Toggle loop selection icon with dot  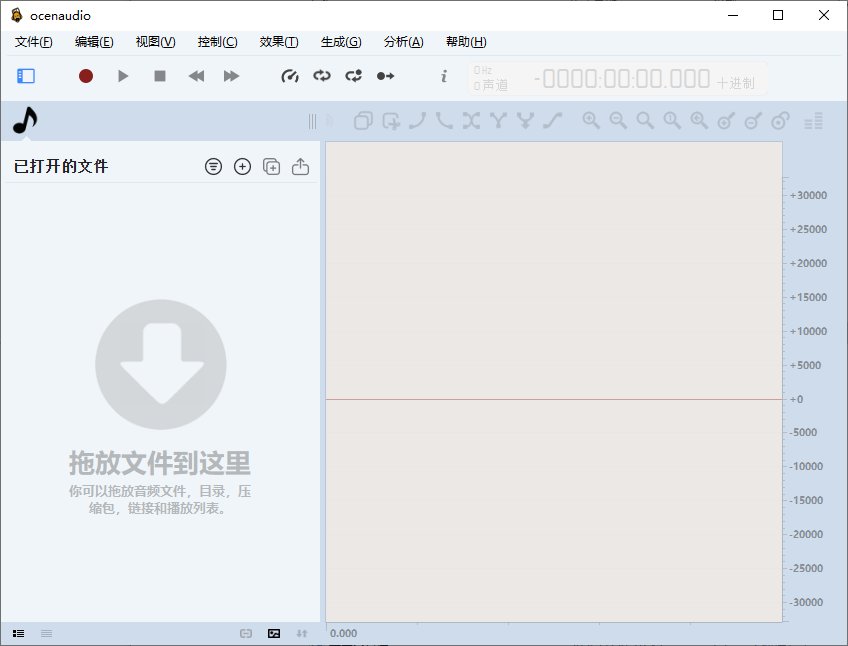(x=354, y=76)
